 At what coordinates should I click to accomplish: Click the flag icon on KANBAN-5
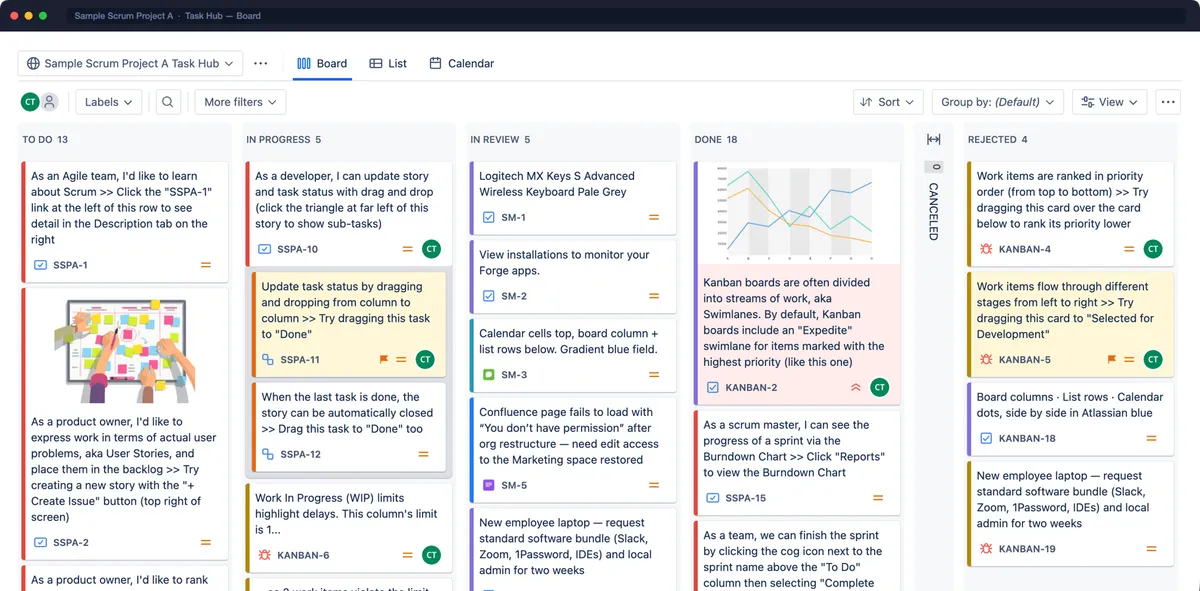1112,359
